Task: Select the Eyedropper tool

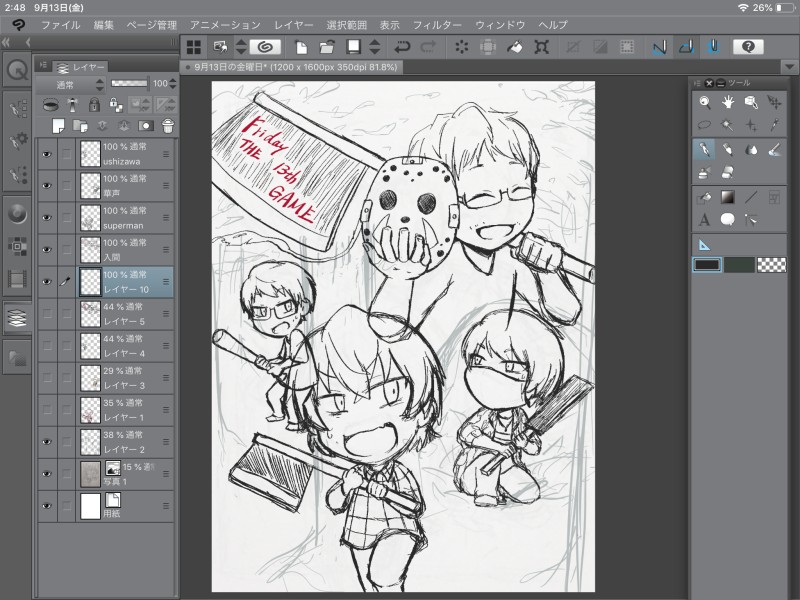Action: [x=774, y=124]
